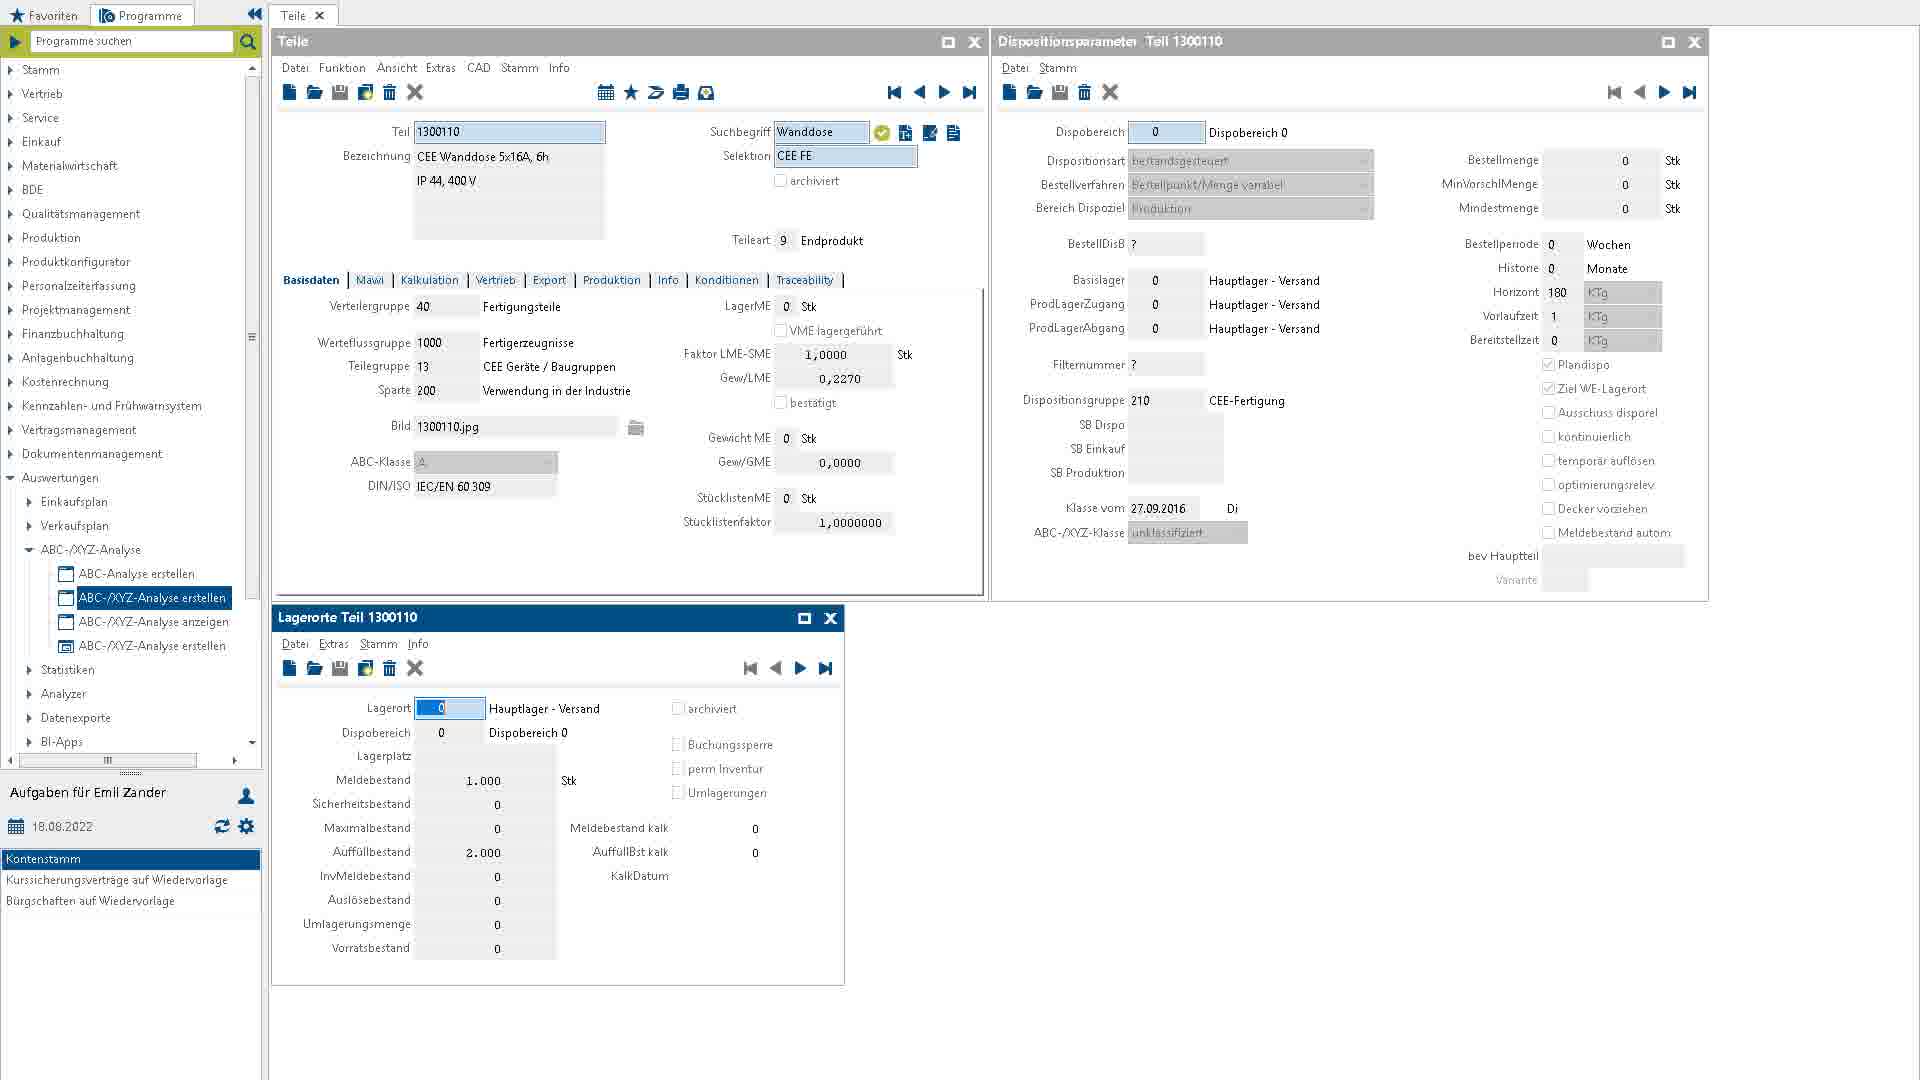1920x1080 pixels.
Task: Open Extras menu in Lagerorte window
Action: pyautogui.click(x=333, y=644)
